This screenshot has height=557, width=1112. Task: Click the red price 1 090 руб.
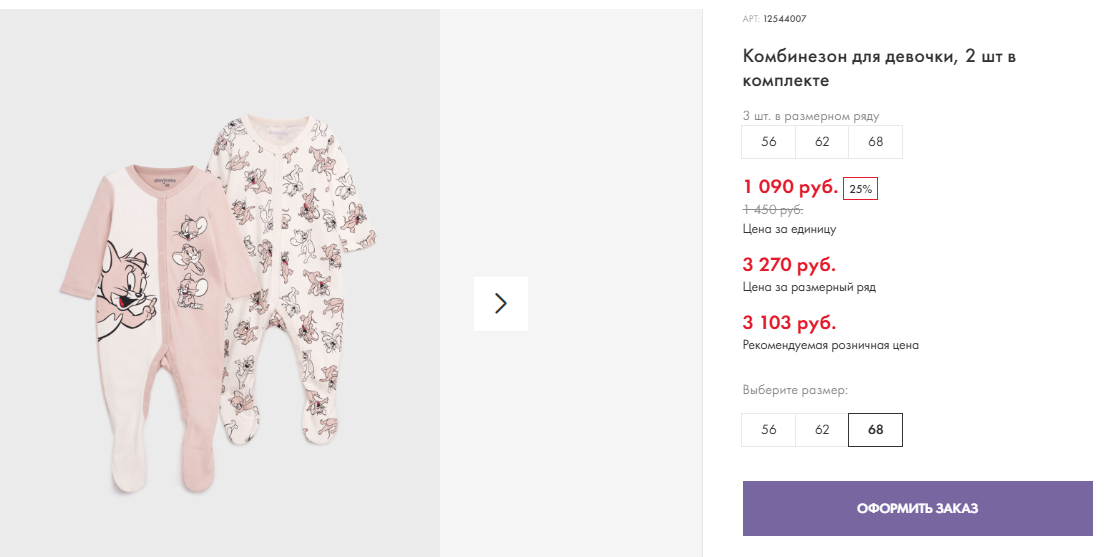pos(790,187)
